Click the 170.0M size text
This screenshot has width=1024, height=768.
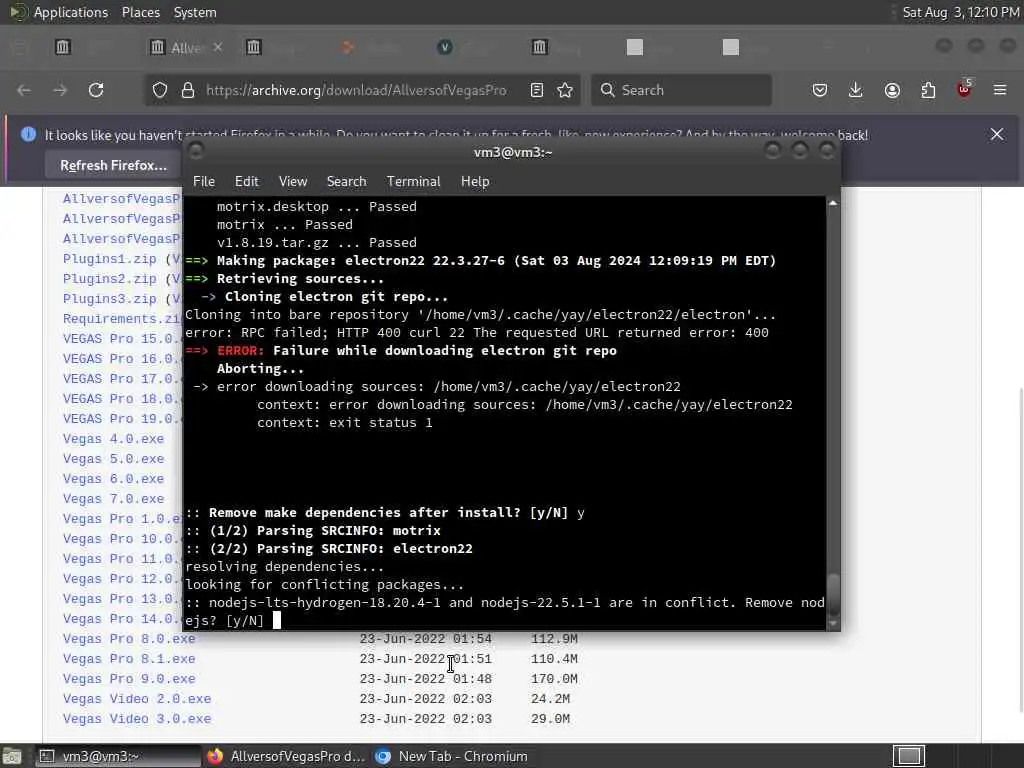(x=554, y=679)
